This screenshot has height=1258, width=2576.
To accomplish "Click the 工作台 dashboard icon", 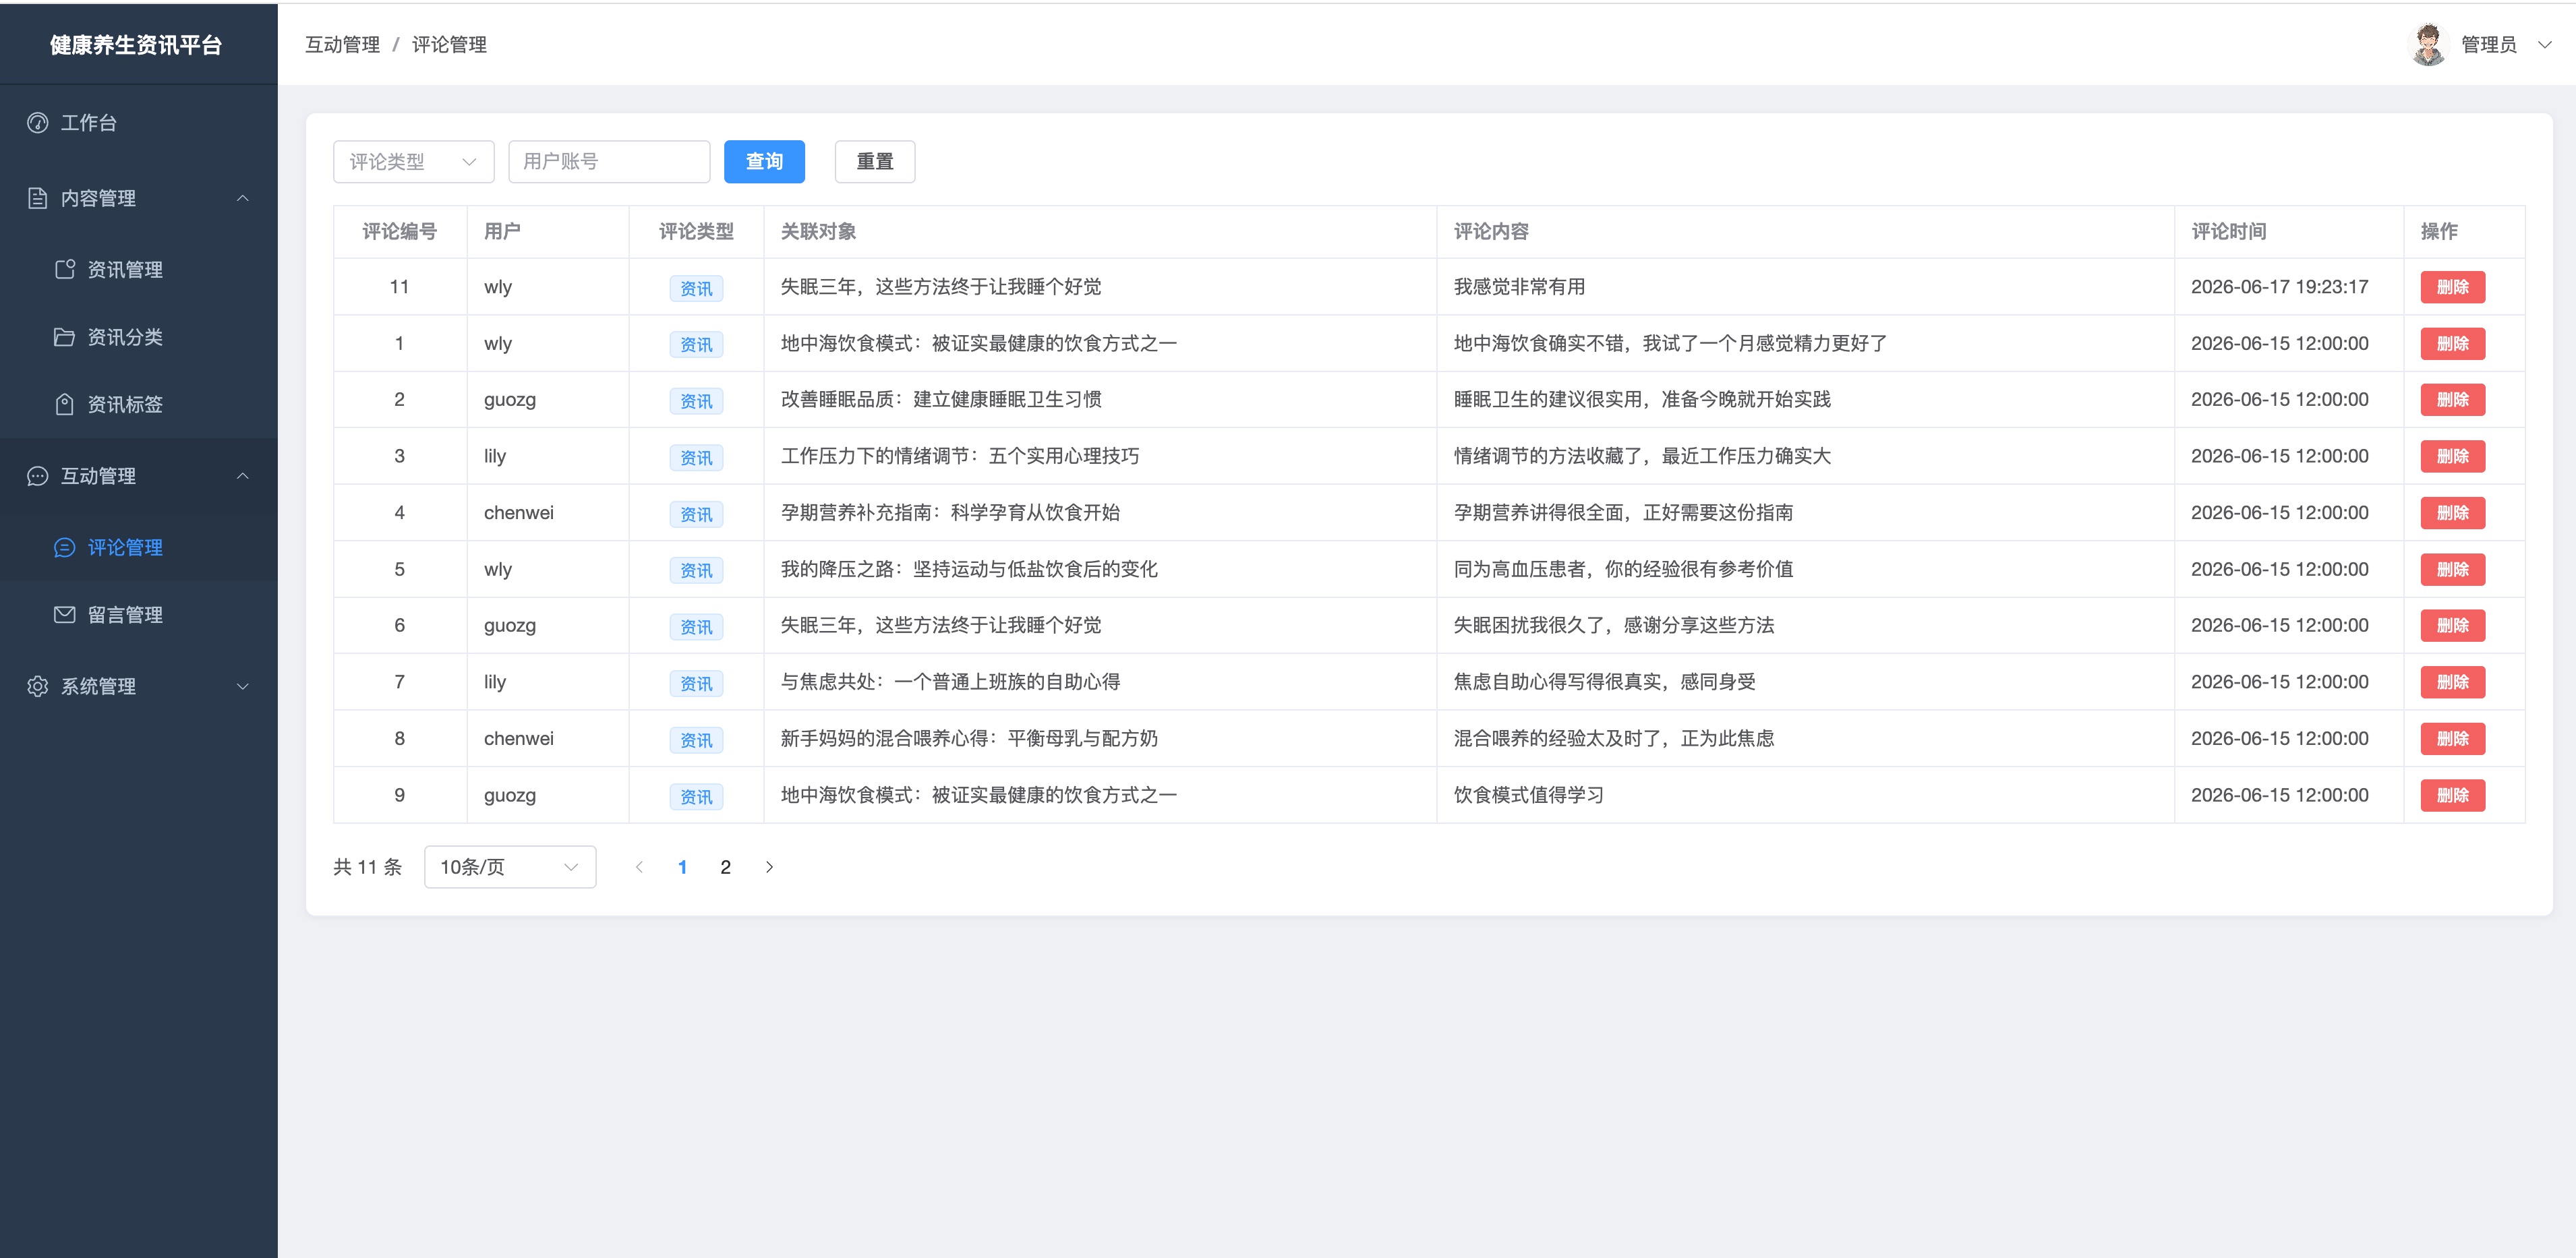I will click(38, 123).
